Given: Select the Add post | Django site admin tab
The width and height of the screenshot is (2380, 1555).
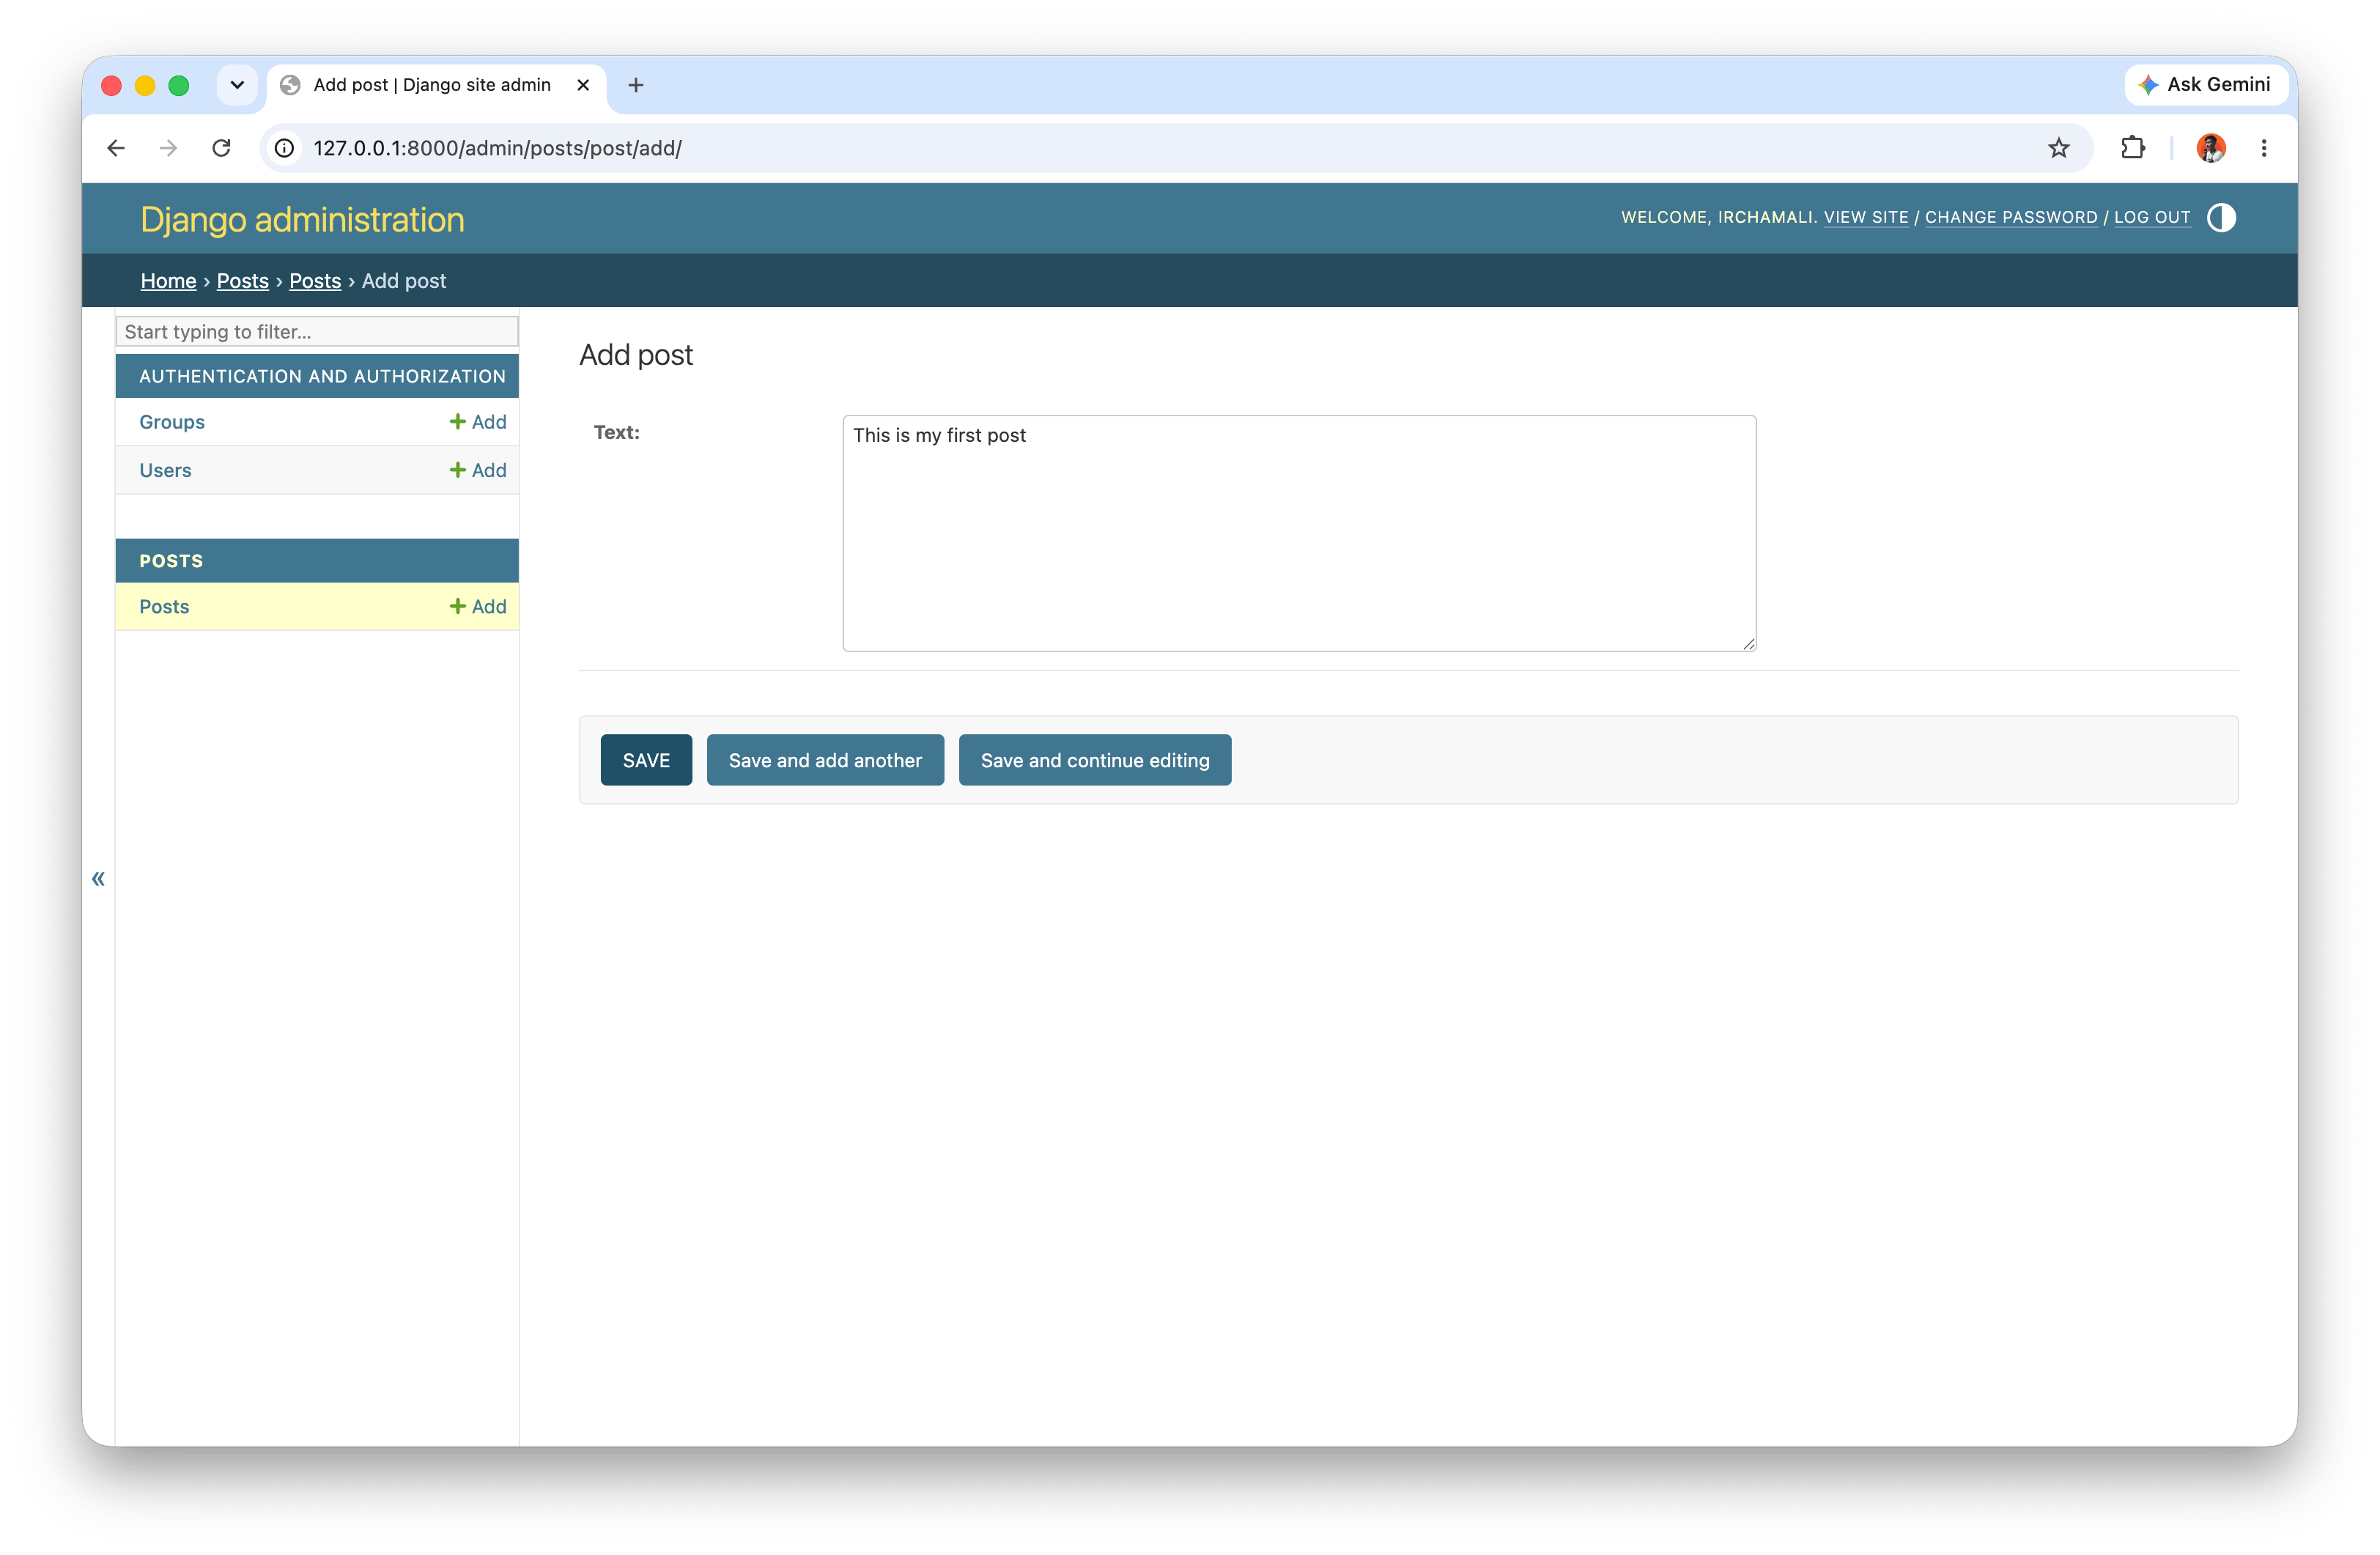Looking at the screenshot, I should [436, 85].
